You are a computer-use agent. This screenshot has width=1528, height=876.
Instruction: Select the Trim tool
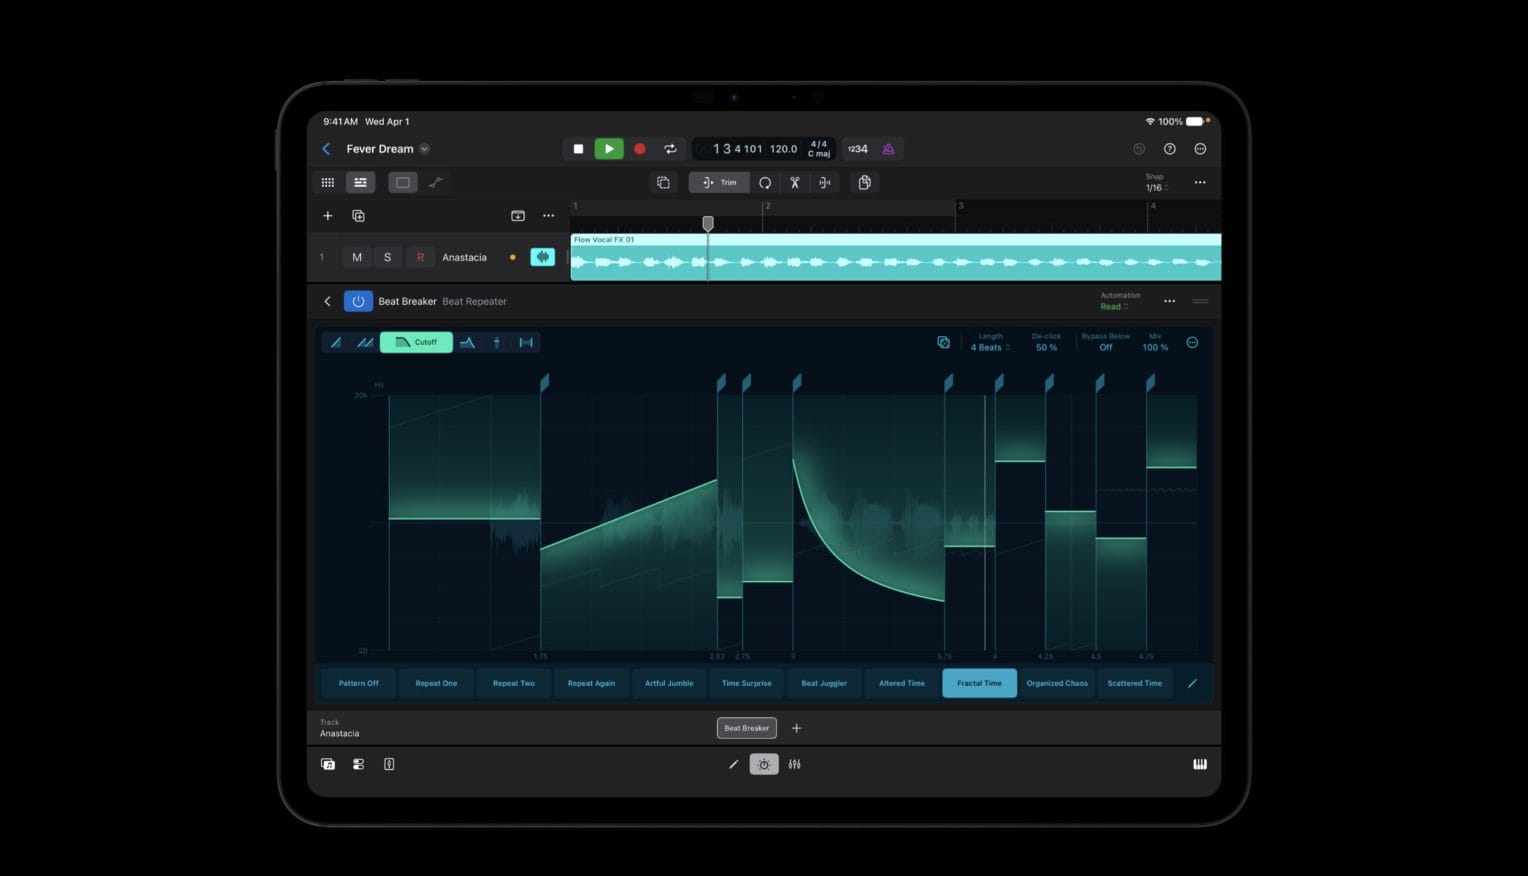click(x=719, y=182)
